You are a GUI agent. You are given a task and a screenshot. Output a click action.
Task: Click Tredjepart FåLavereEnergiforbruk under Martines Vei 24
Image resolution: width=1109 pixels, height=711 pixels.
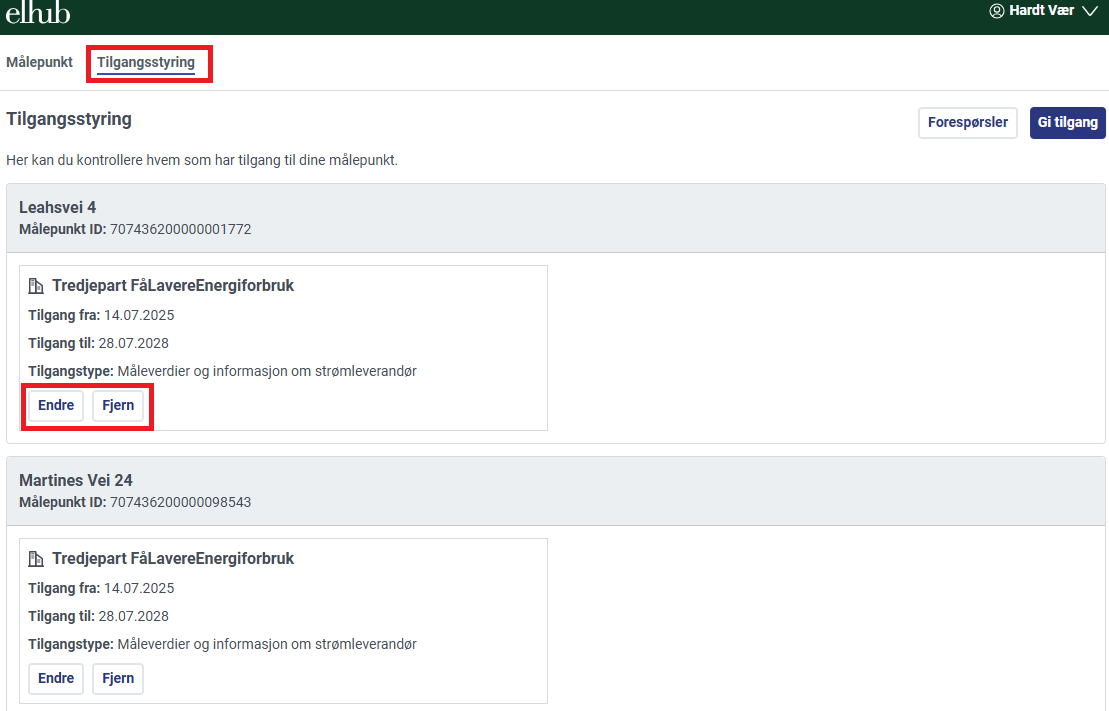tap(173, 559)
